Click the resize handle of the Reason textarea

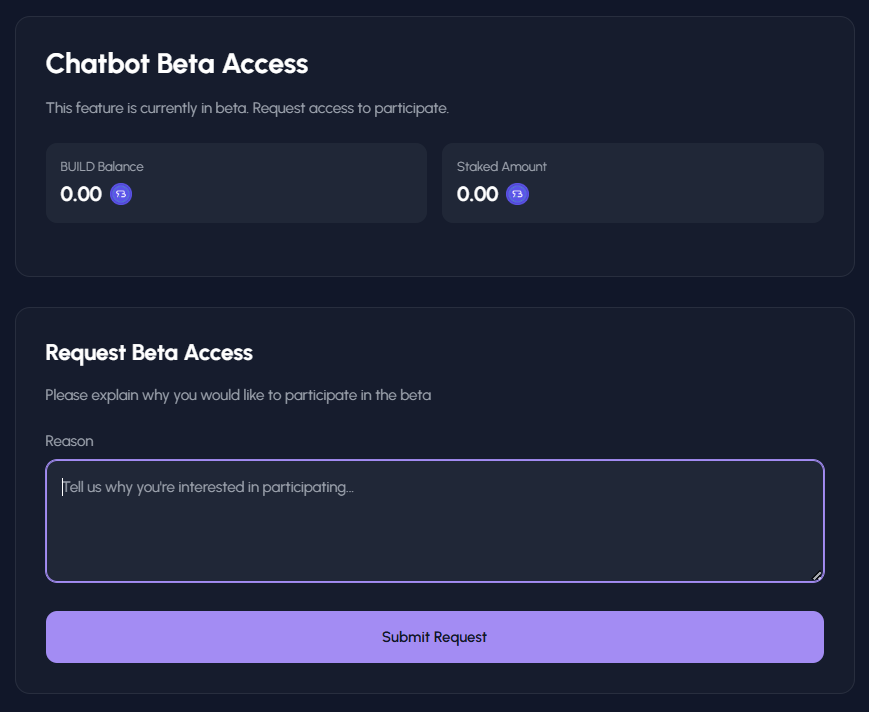coord(817,575)
